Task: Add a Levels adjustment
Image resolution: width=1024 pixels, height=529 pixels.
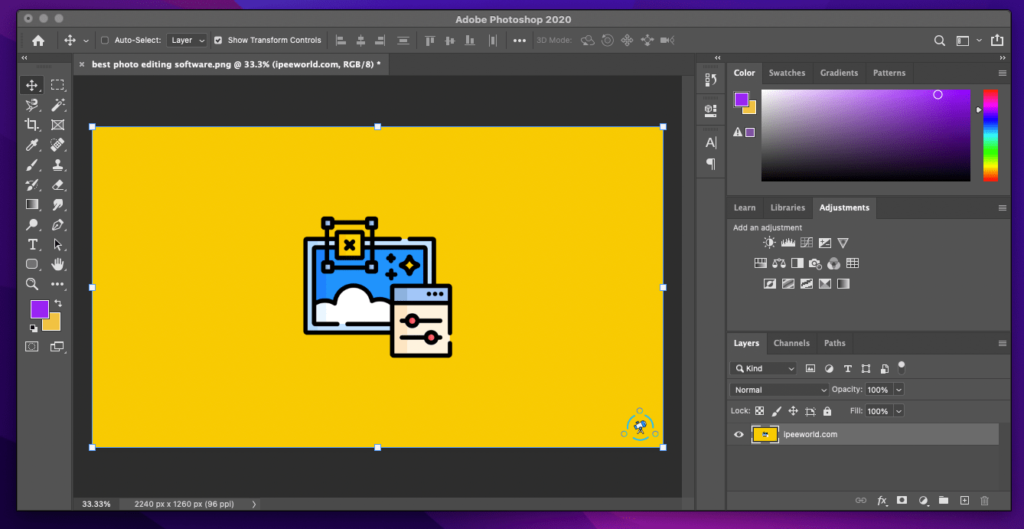Action: 788,243
